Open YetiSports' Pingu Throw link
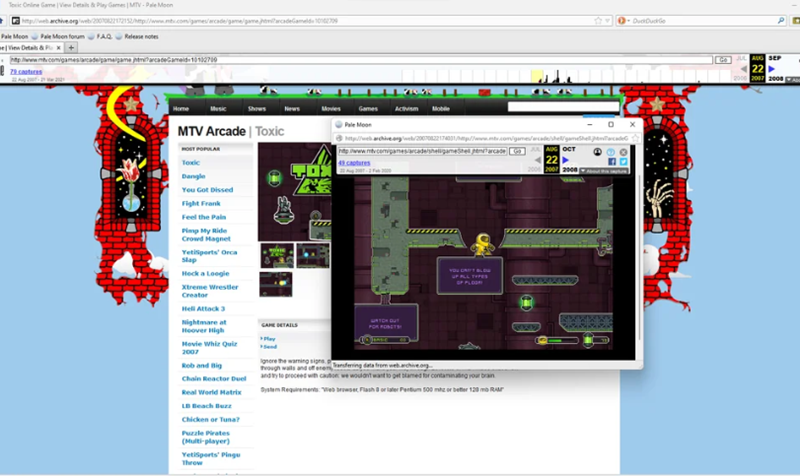Screen dimensions: 800x476 coord(211,459)
